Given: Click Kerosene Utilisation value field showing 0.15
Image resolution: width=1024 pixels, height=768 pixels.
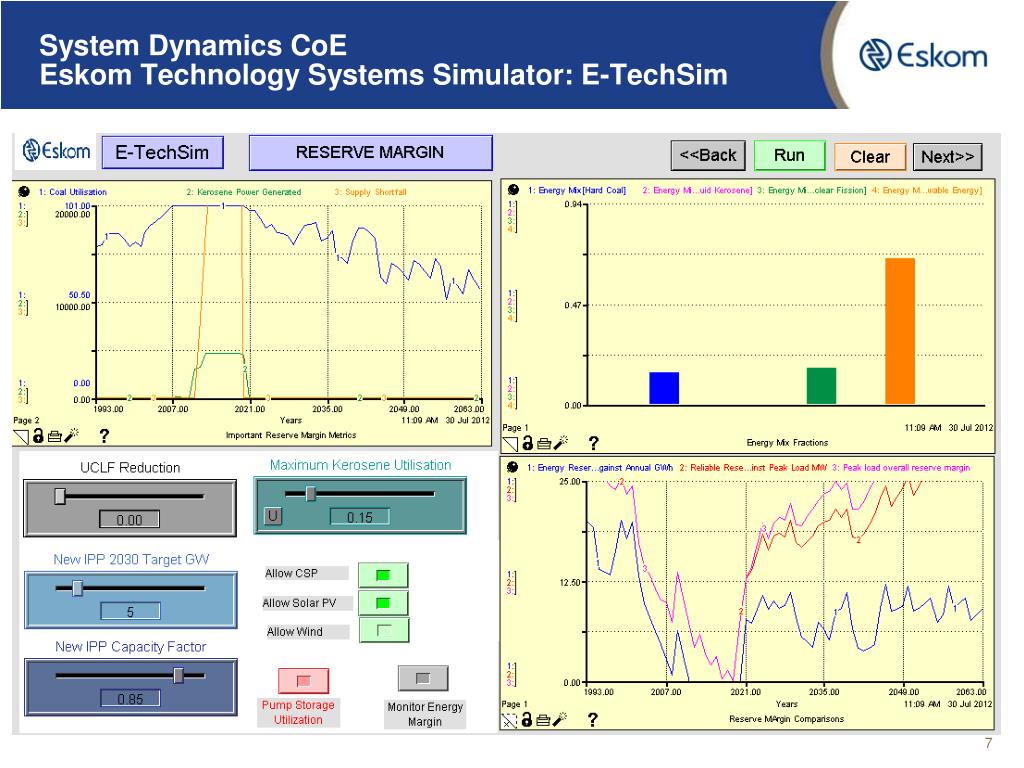Looking at the screenshot, I should coord(360,517).
